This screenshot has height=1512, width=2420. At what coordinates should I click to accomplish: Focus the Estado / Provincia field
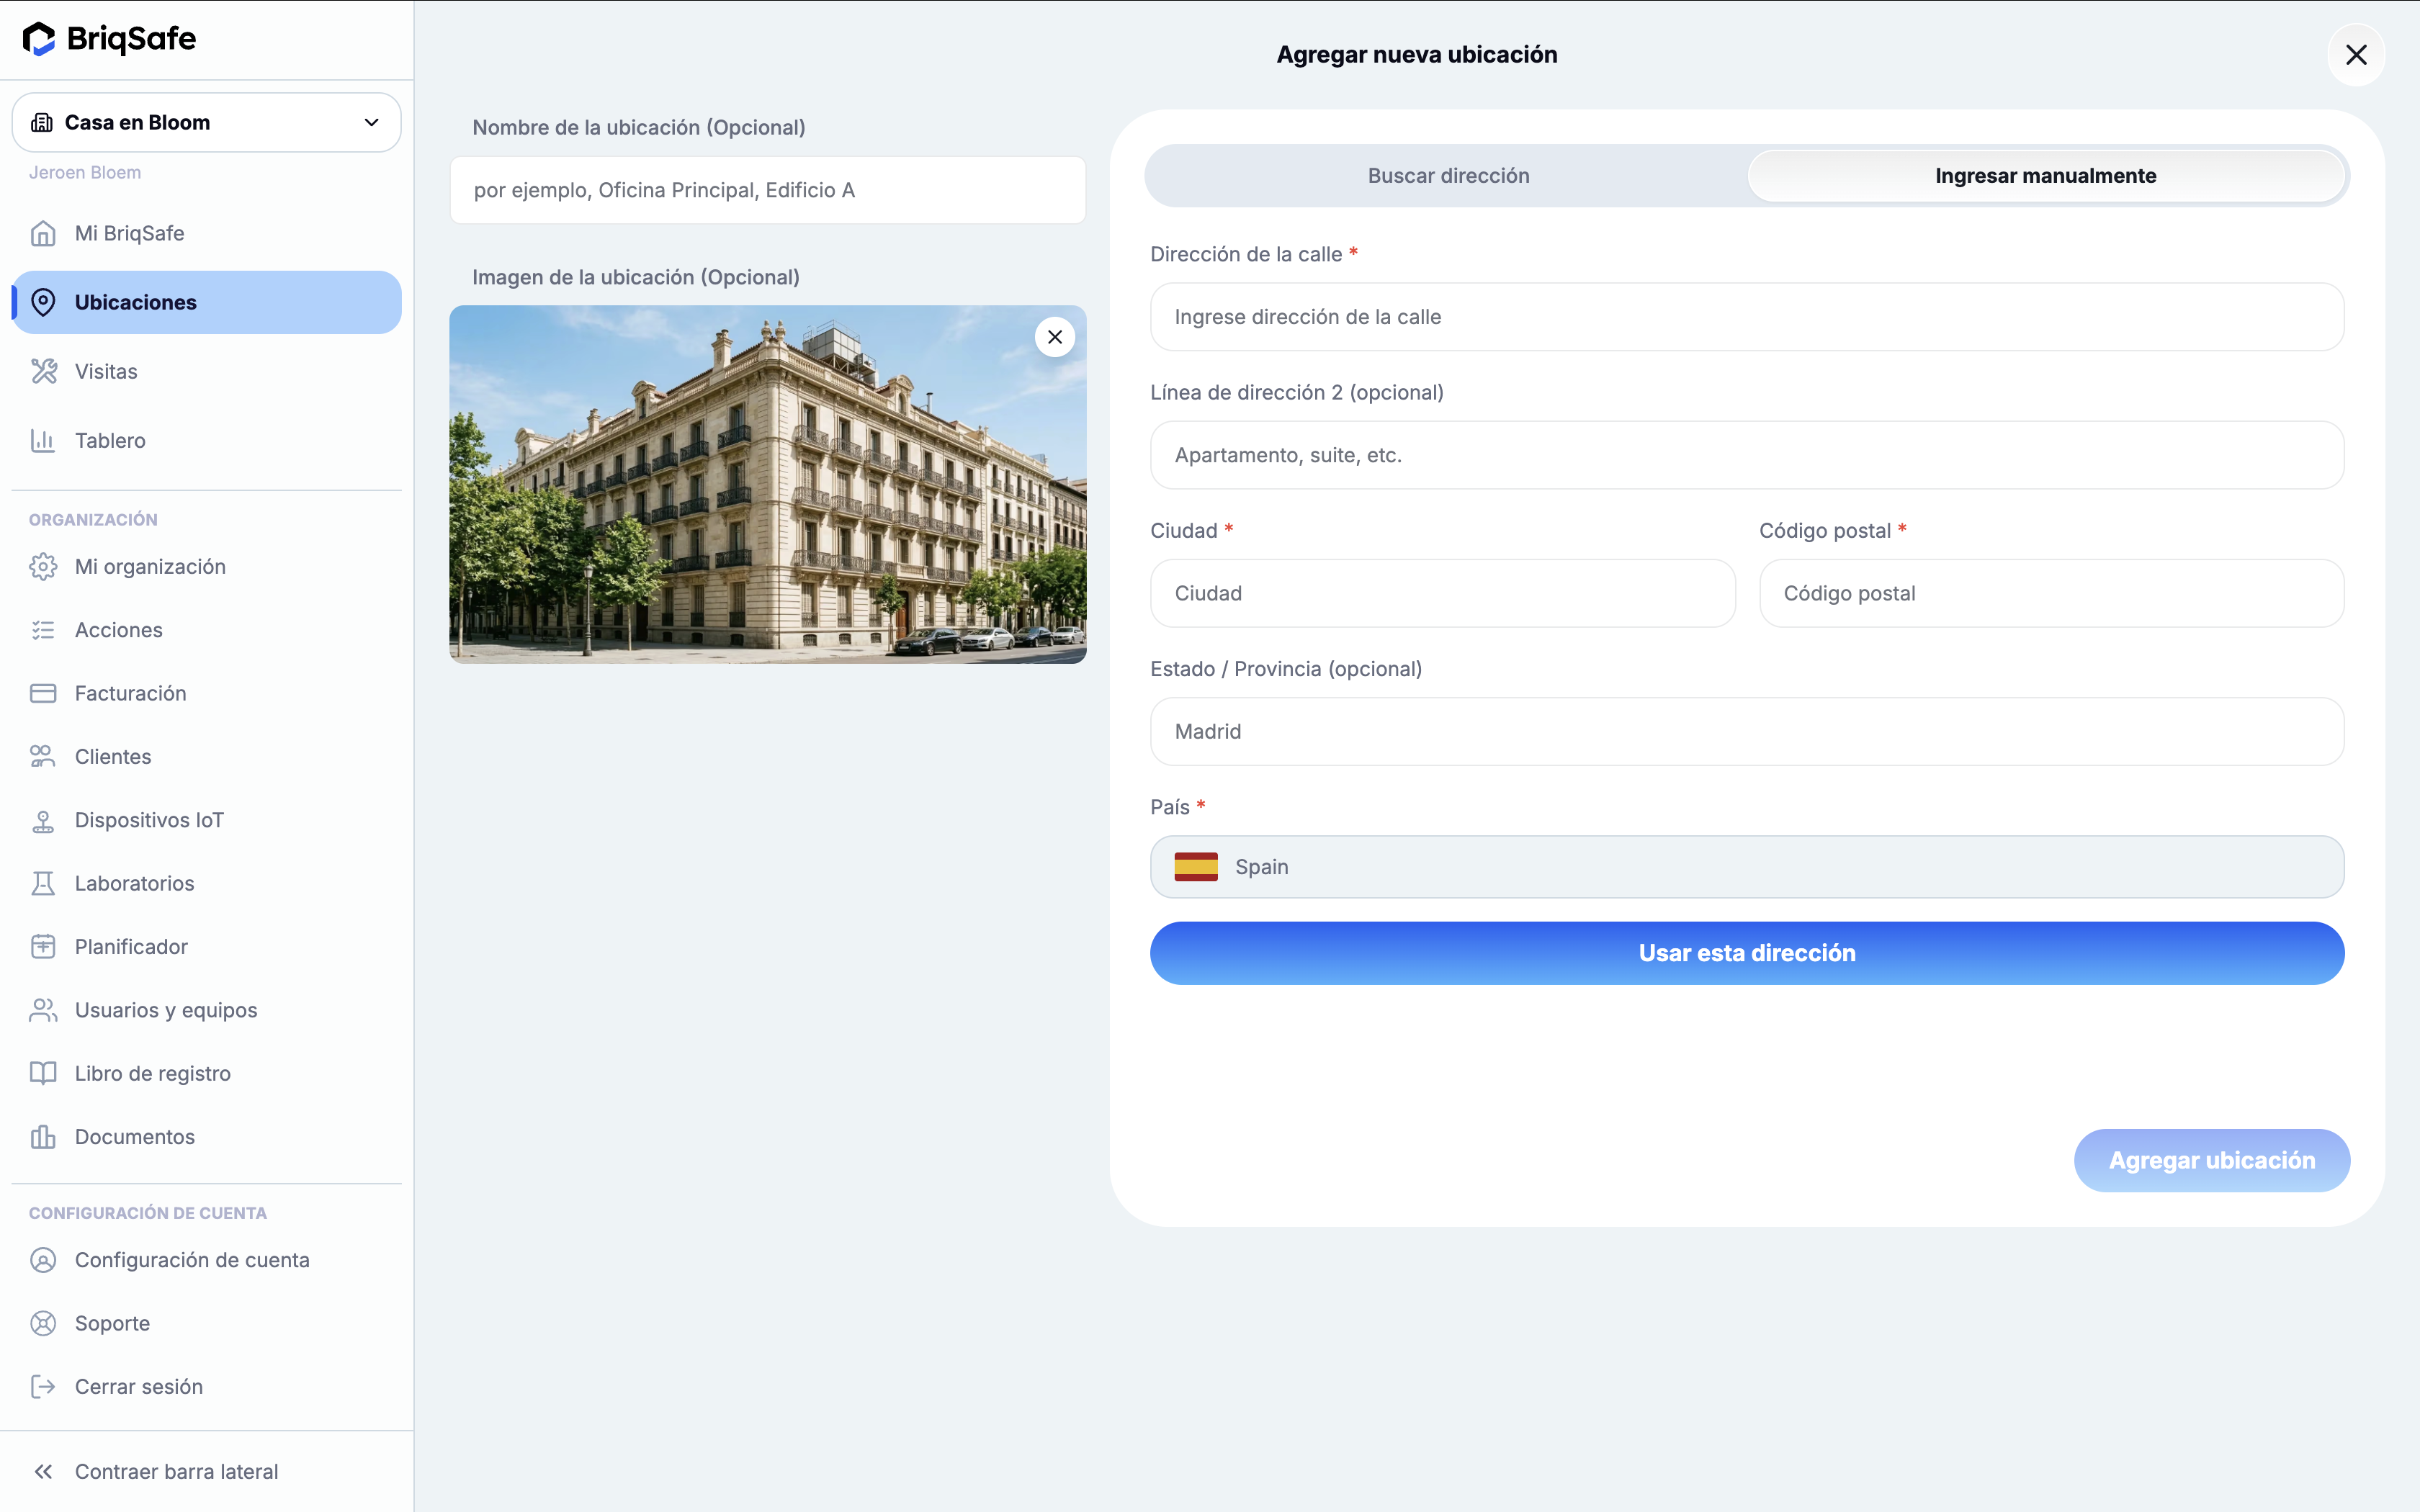pos(1746,731)
